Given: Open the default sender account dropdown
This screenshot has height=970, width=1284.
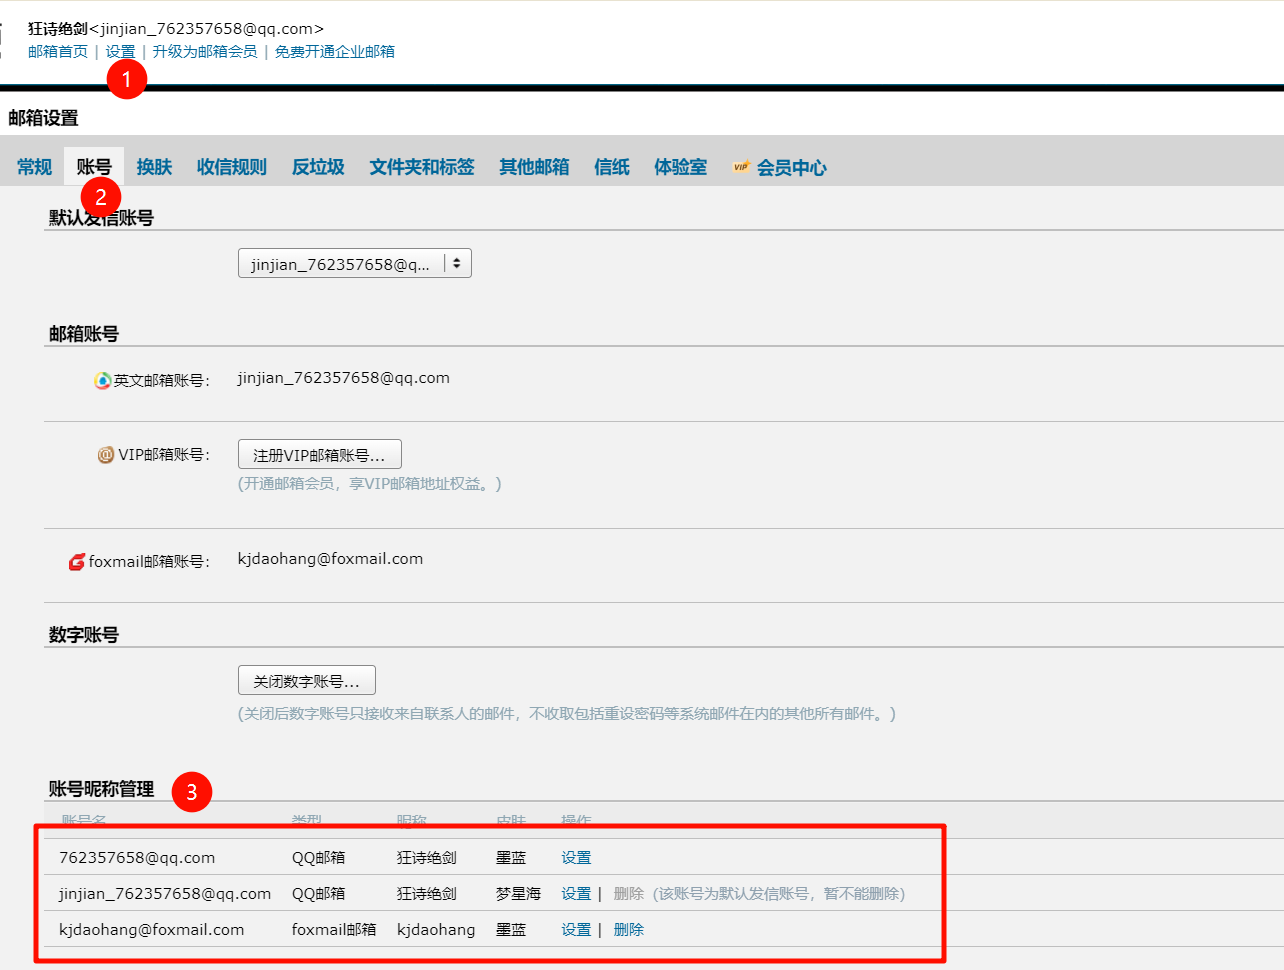Looking at the screenshot, I should 354,264.
